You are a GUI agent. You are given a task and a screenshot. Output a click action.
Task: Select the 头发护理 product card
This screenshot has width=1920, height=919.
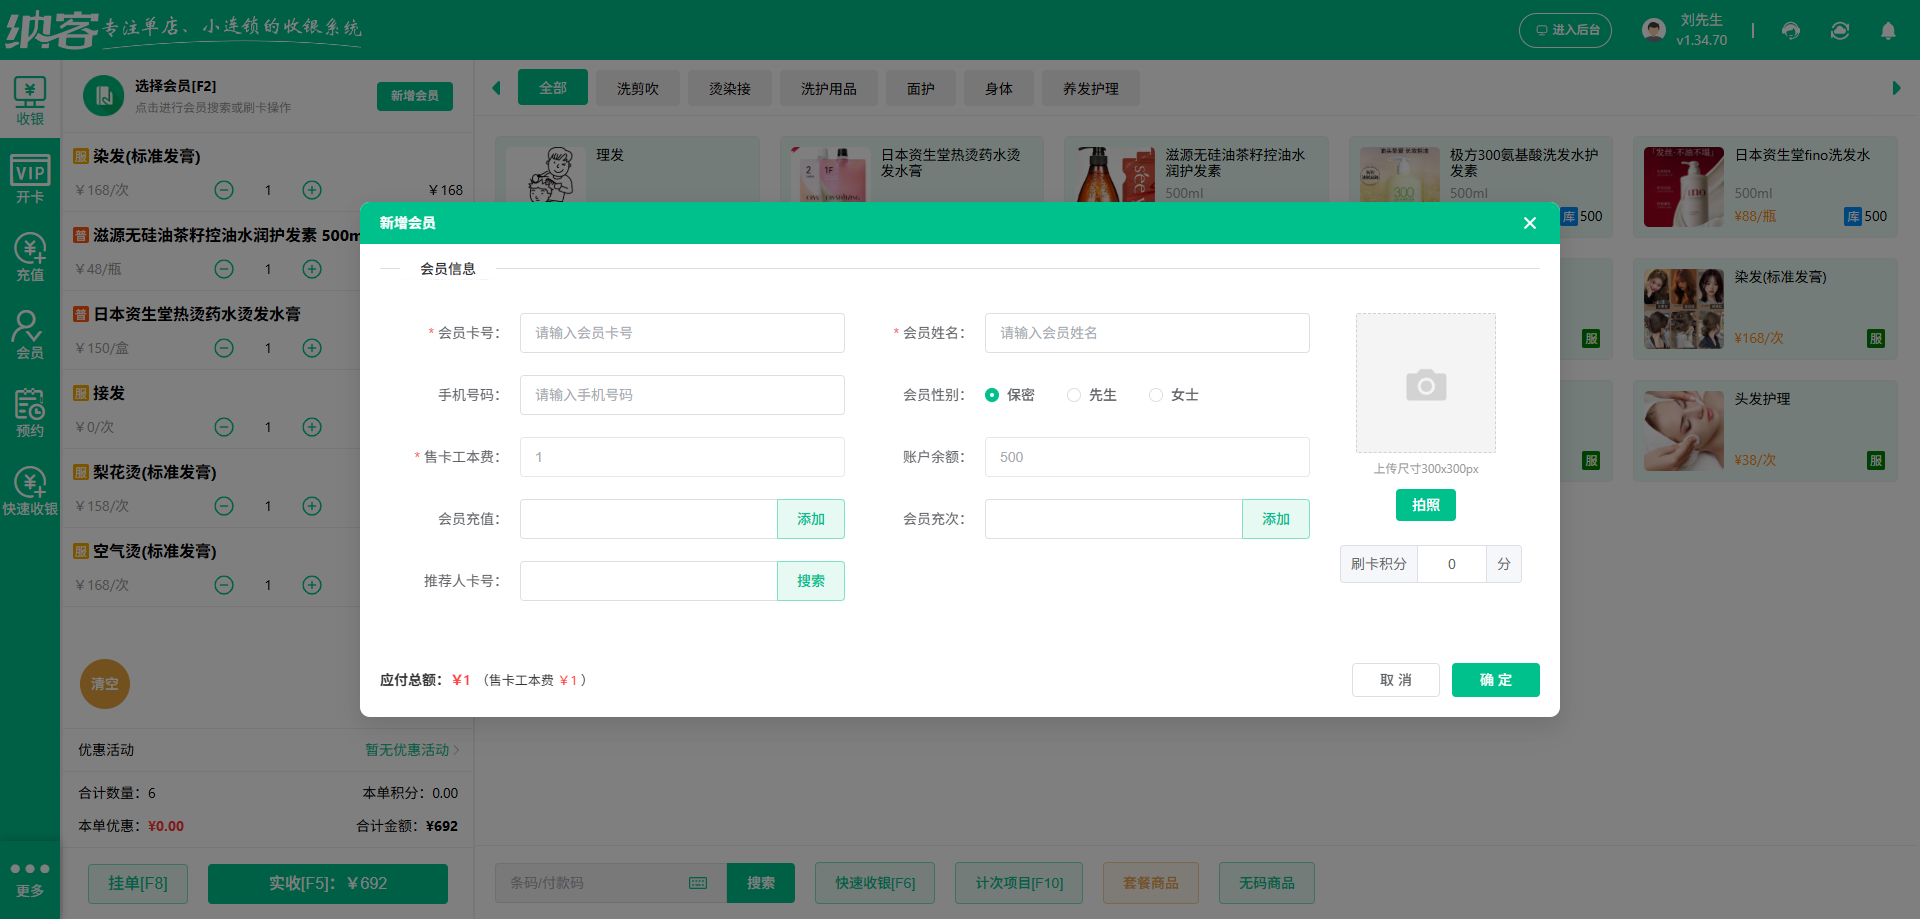click(1765, 431)
